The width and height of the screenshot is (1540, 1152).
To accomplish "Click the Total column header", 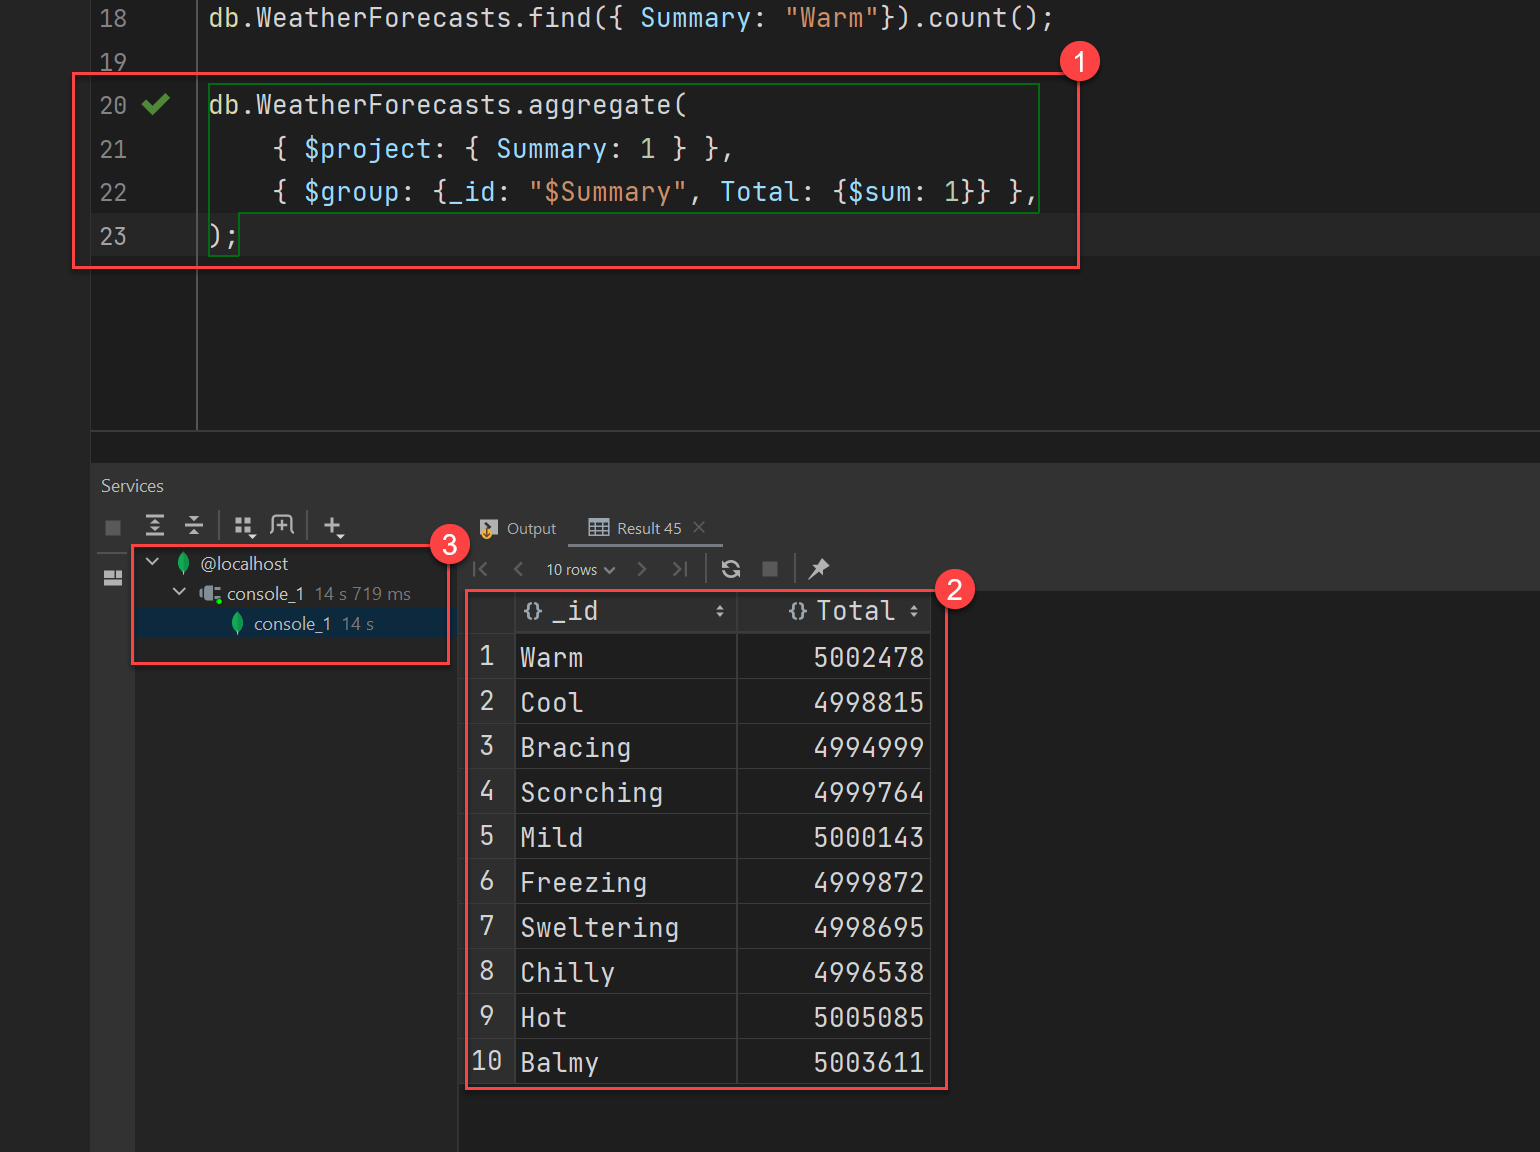I will coord(834,611).
